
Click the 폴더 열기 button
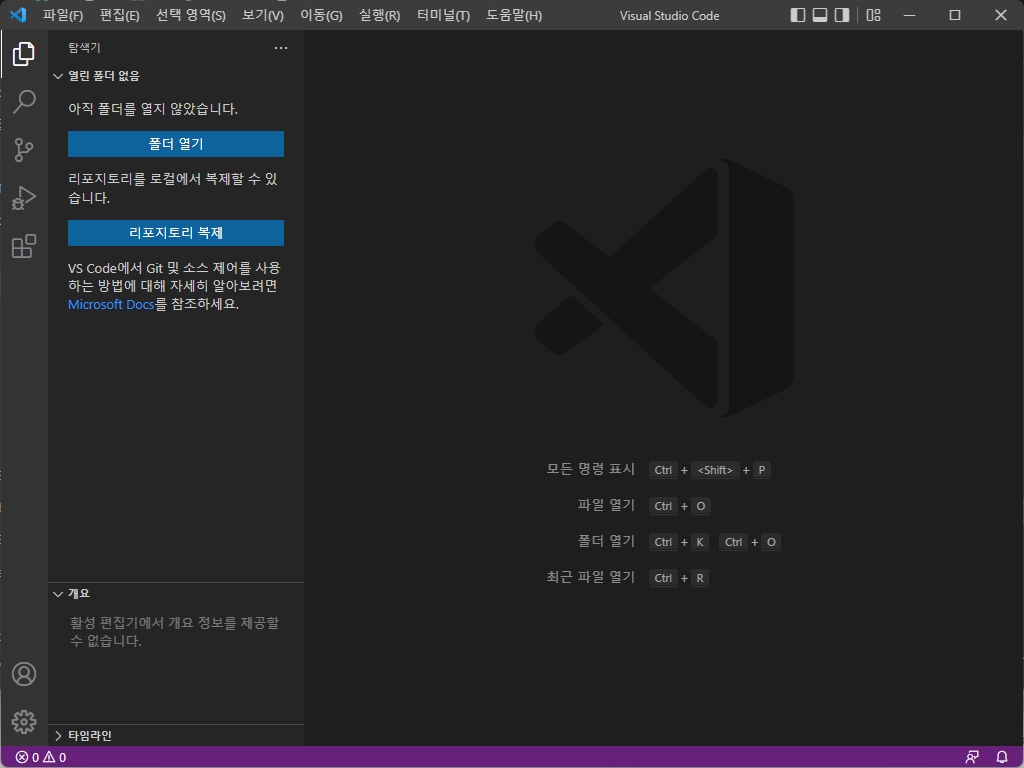pyautogui.click(x=176, y=144)
